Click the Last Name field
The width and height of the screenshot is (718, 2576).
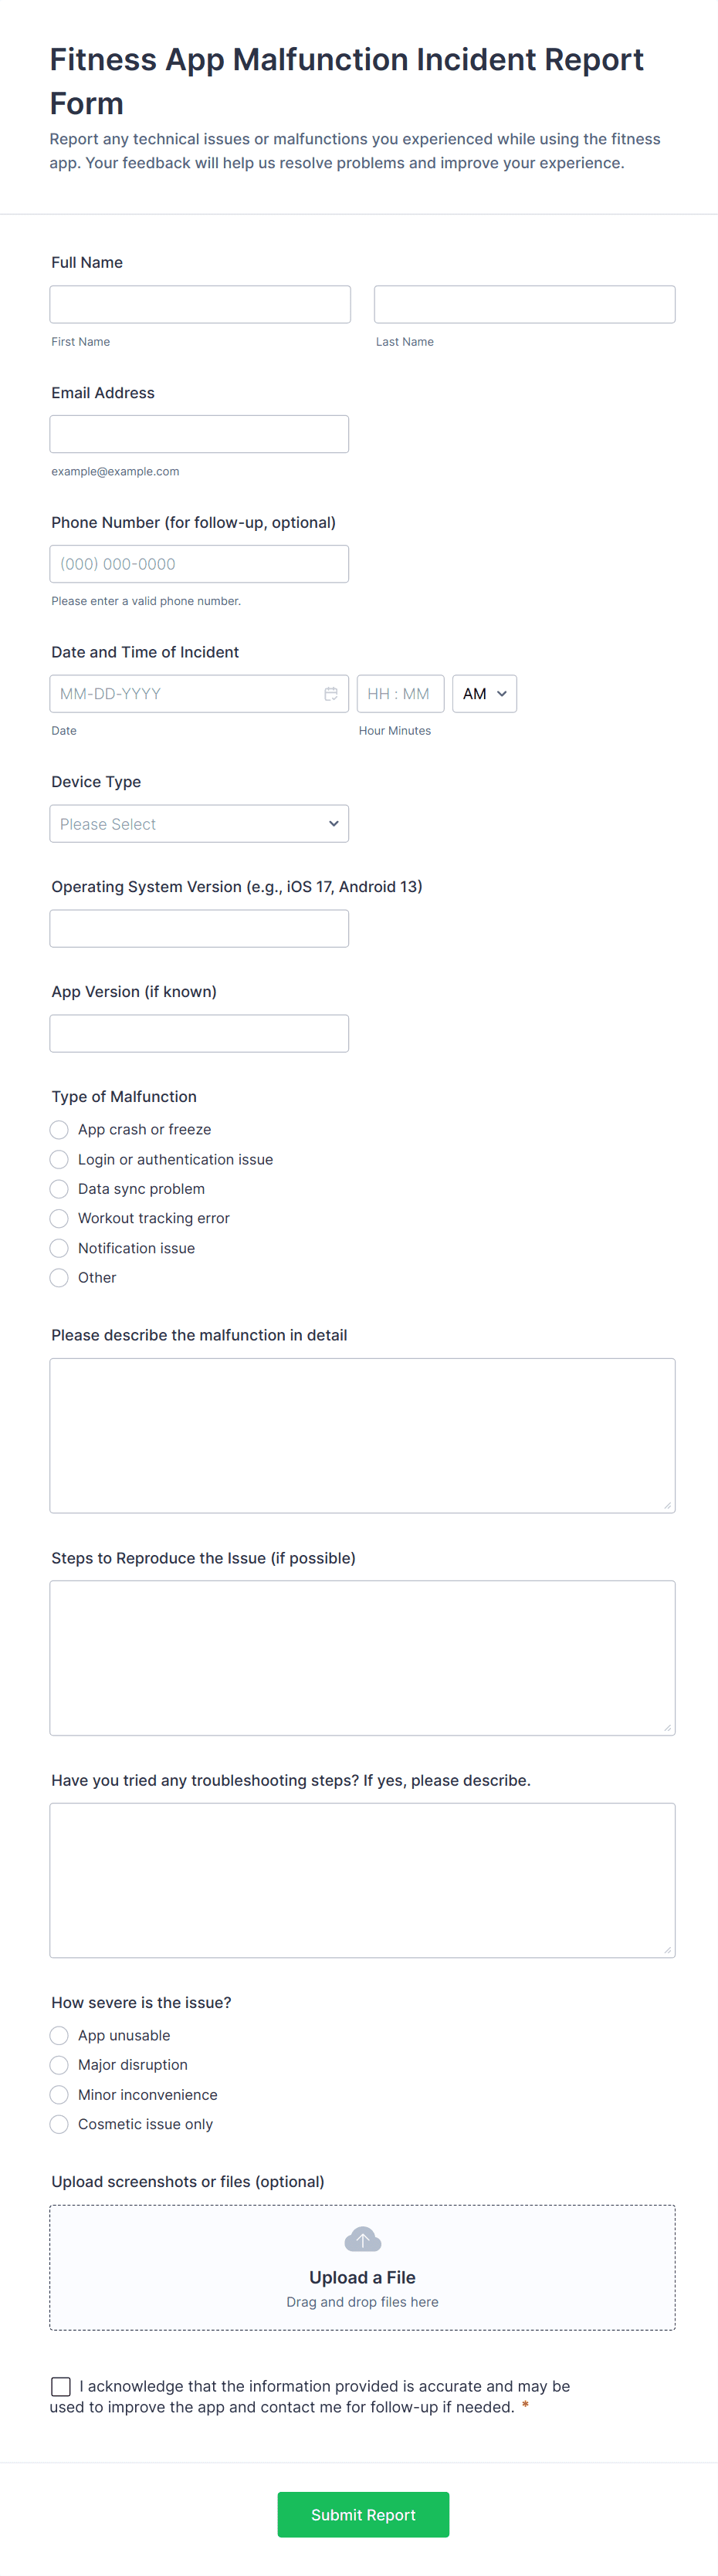click(523, 303)
